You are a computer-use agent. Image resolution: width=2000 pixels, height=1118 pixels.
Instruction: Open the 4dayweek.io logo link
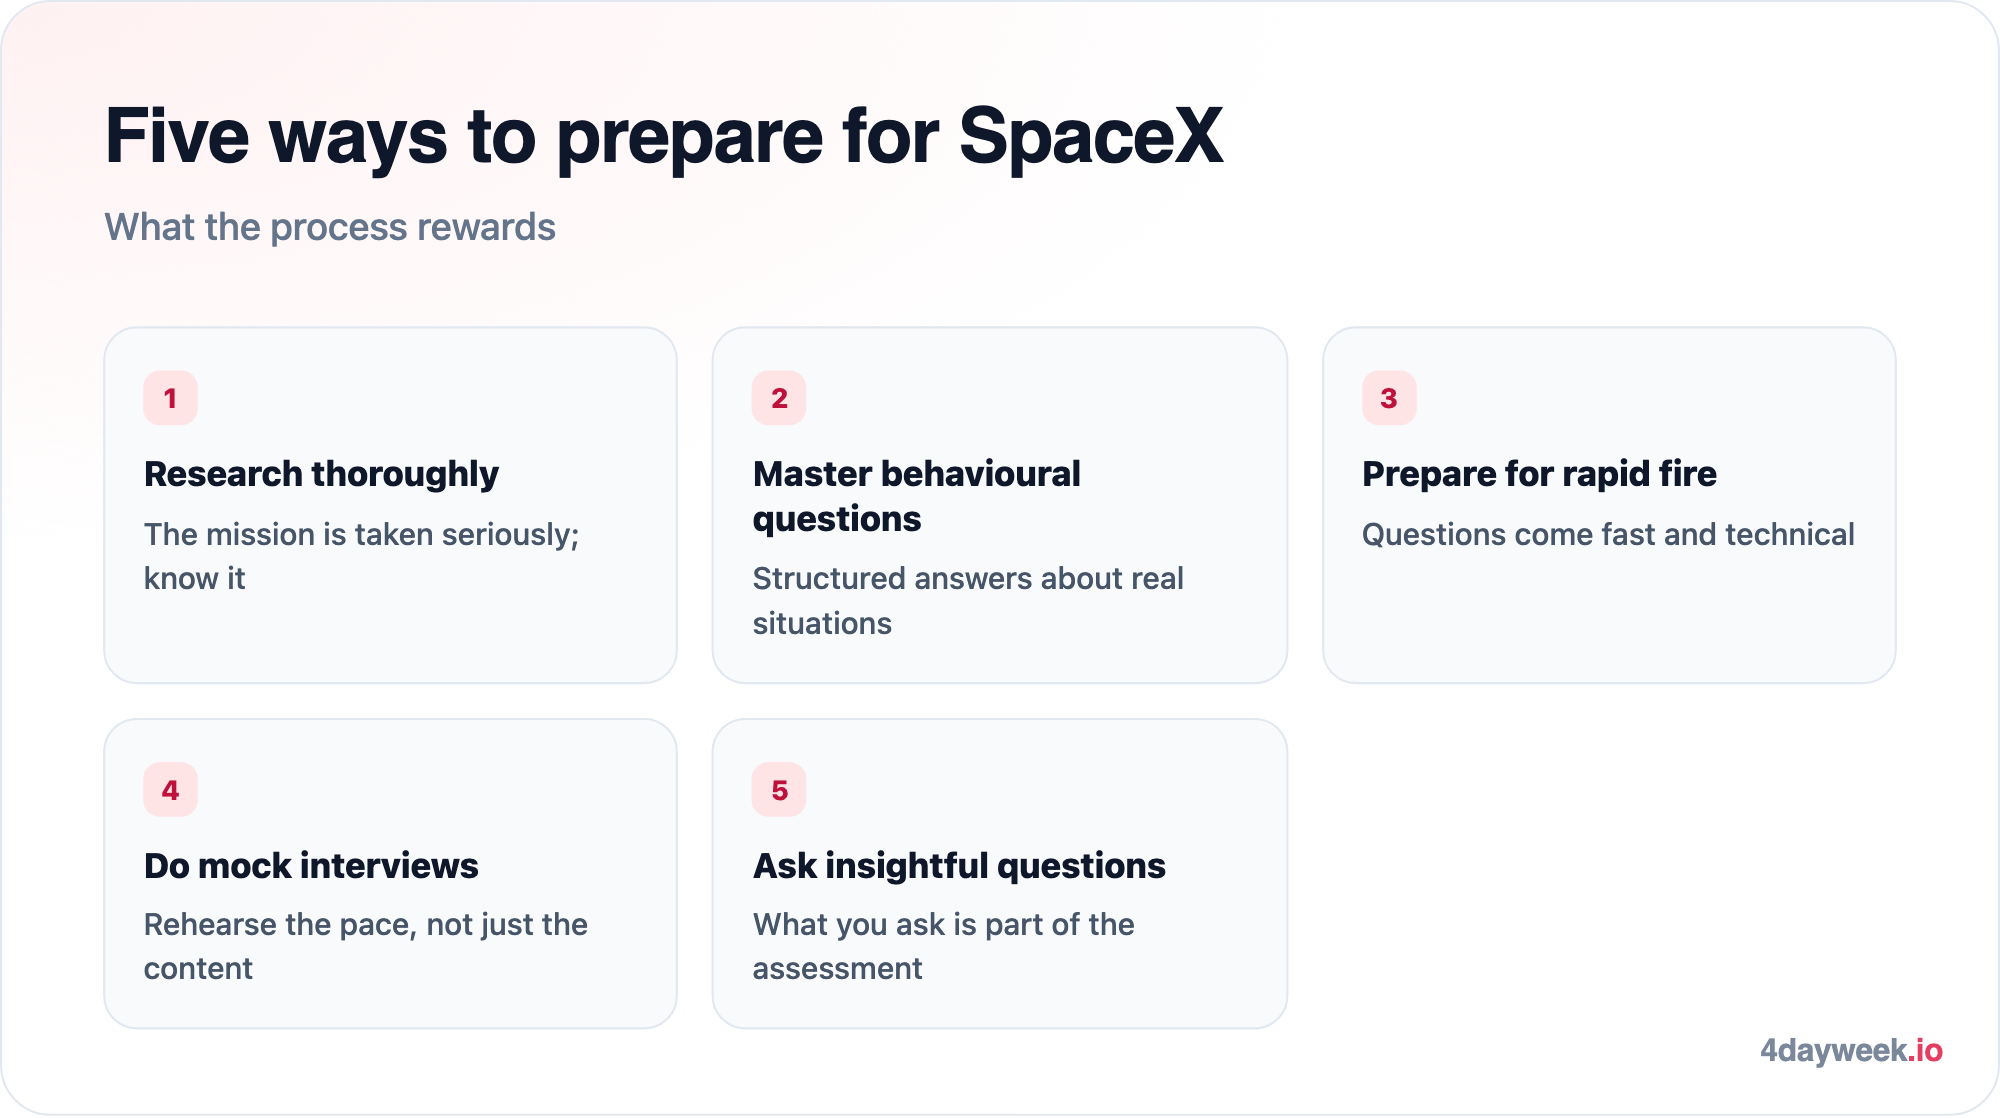(1851, 1051)
